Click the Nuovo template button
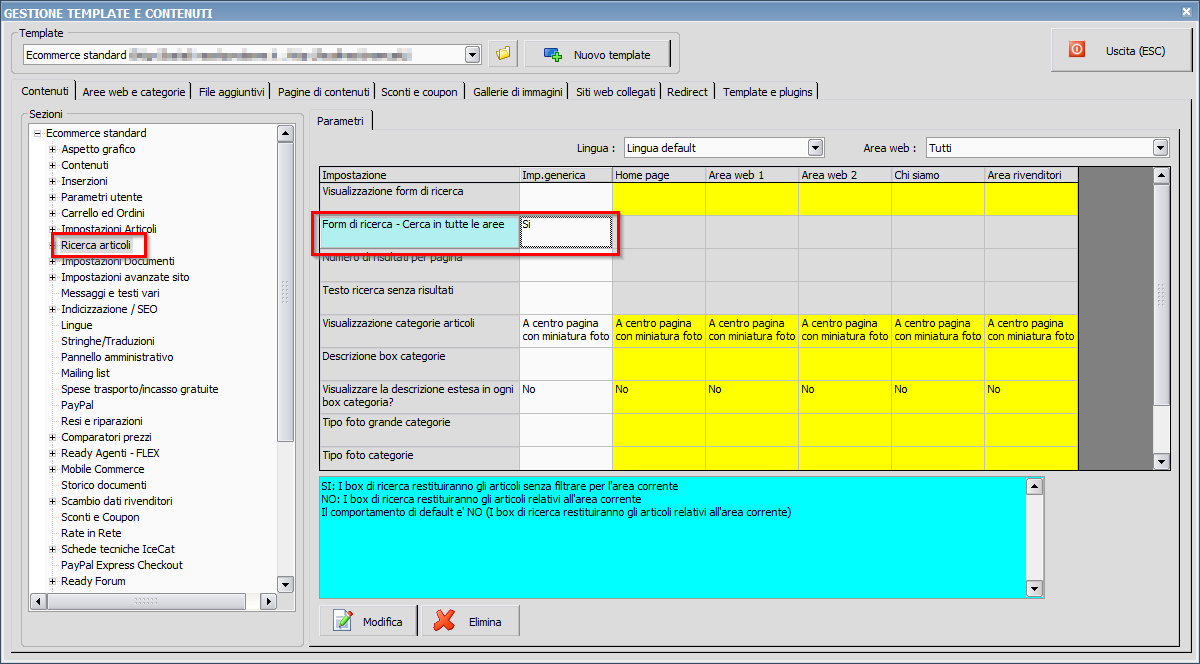Viewport: 1200px width, 664px height. [x=597, y=55]
